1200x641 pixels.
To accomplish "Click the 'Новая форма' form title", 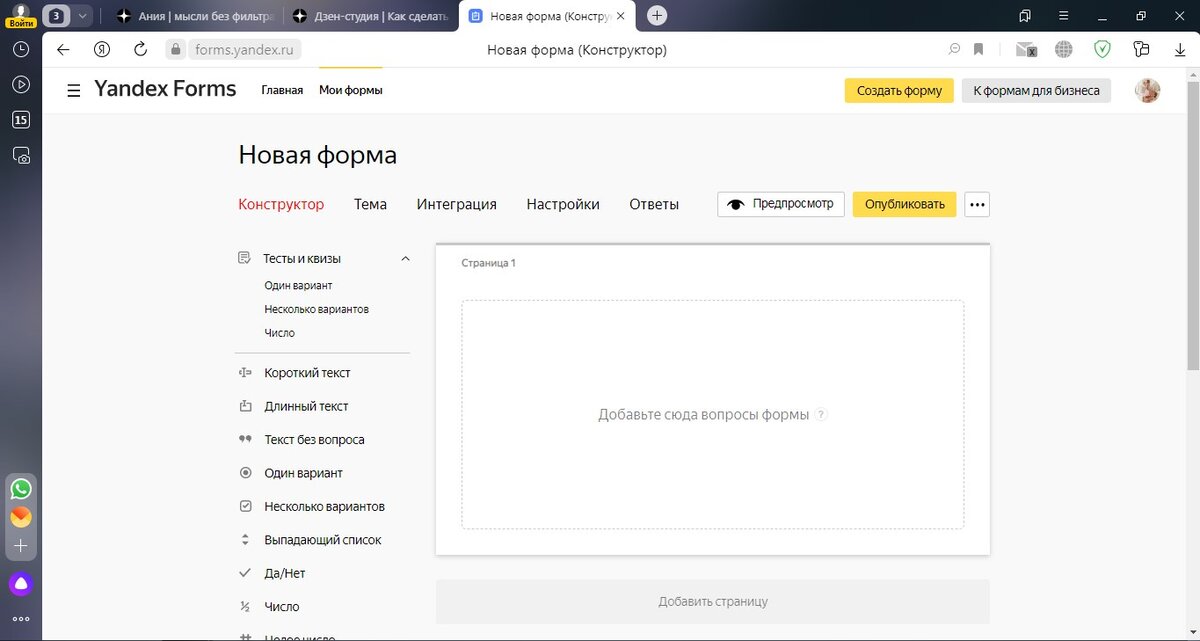I will 318,155.
